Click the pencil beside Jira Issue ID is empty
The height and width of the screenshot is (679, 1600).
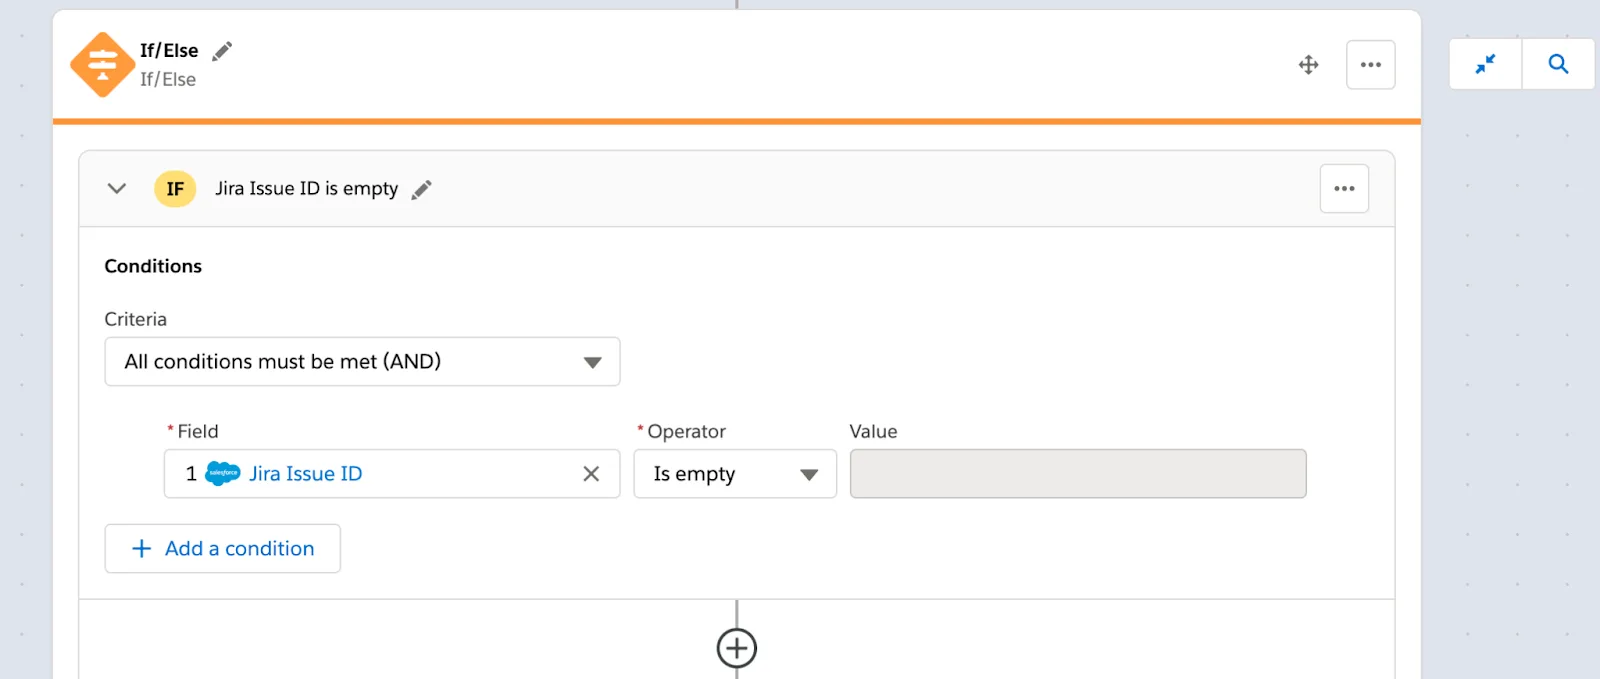point(421,188)
